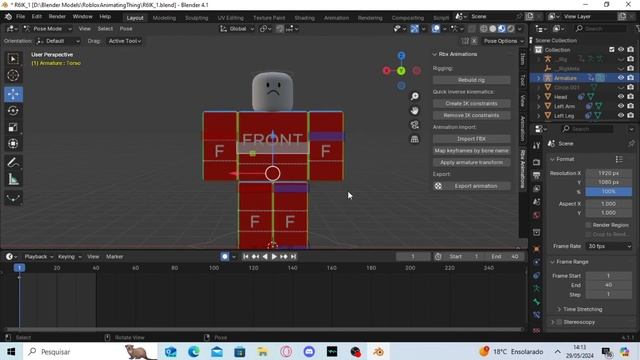Click Map keyframes by bone name
Screen dimensions: 640x360
pyautogui.click(x=471, y=151)
